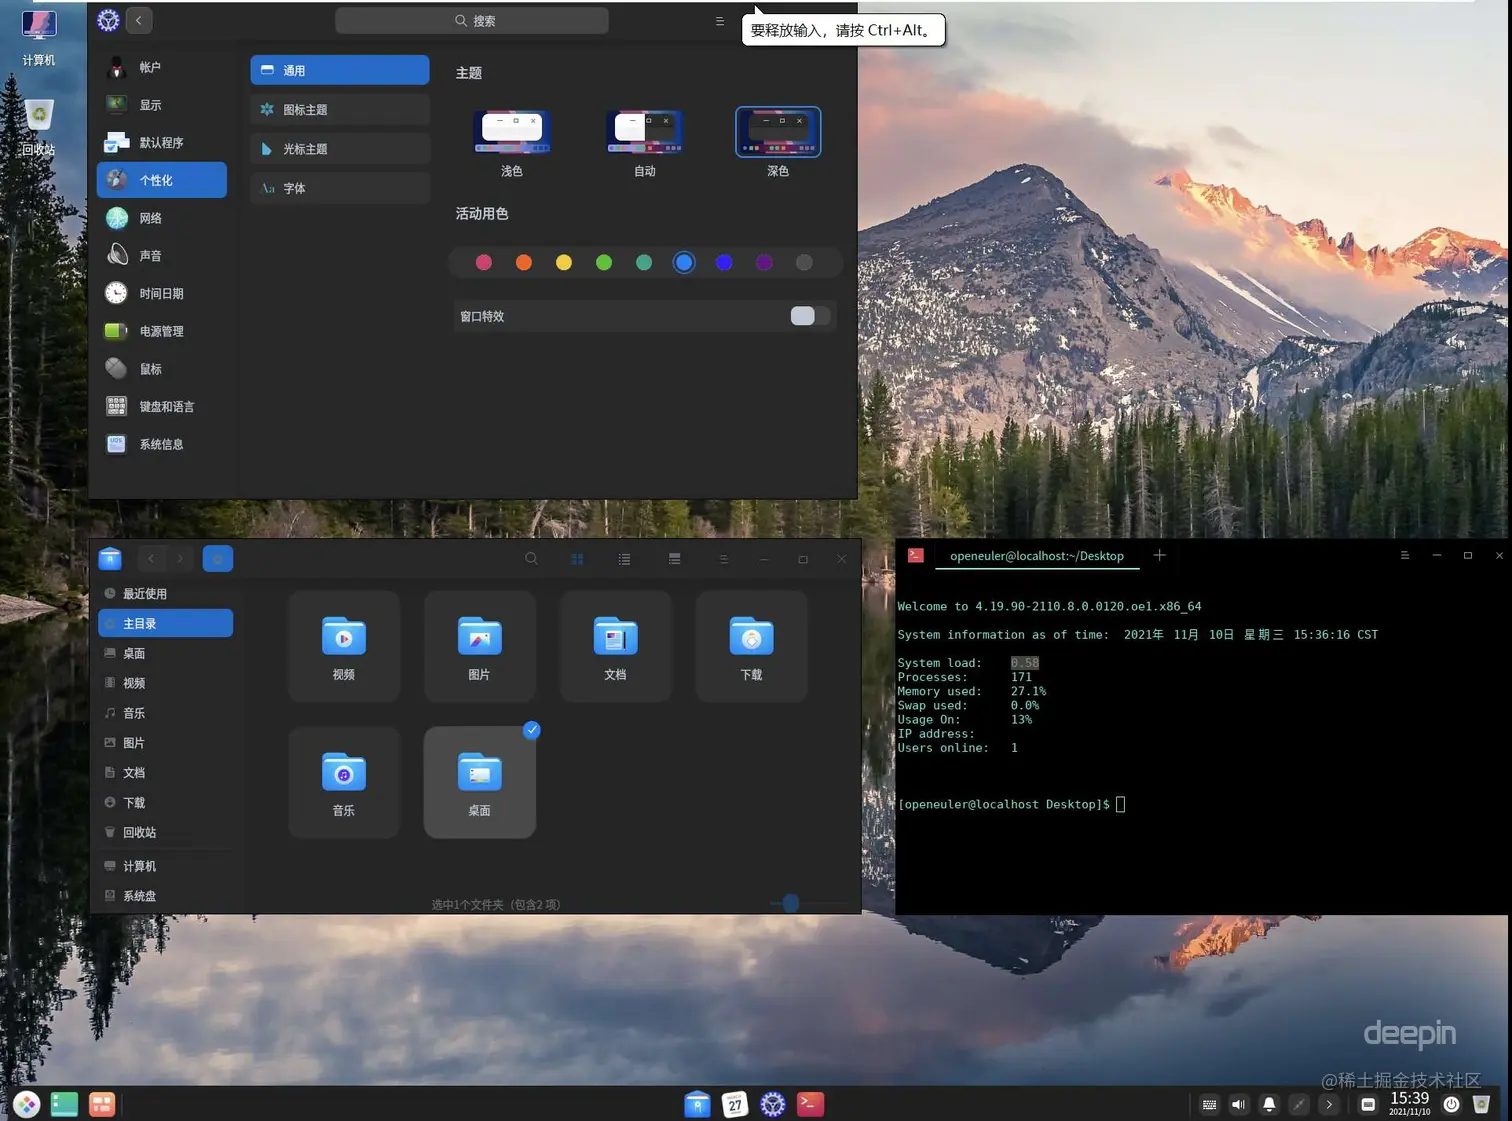The image size is (1512, 1121).
Task: Open the Control Center hamburger menu
Action: pyautogui.click(x=719, y=20)
